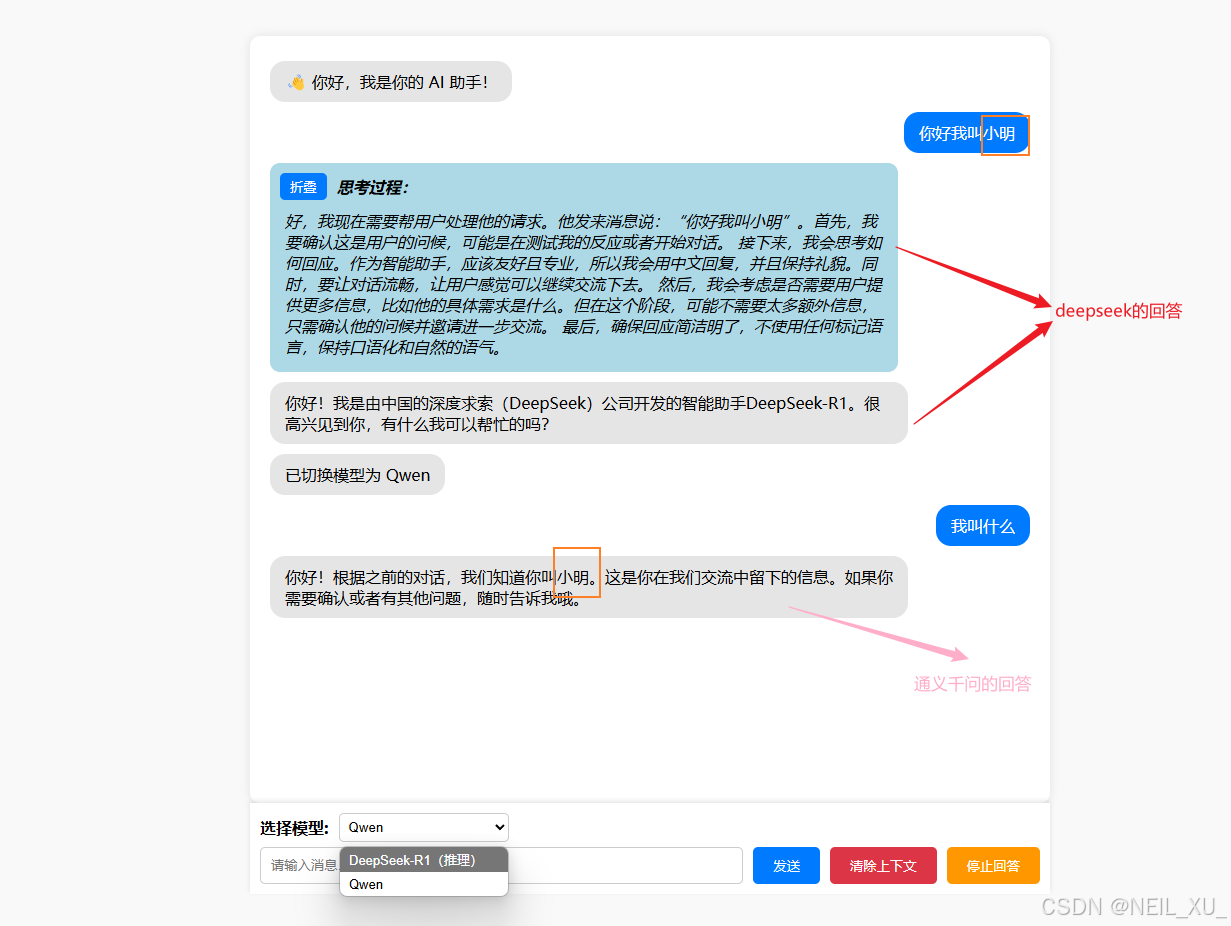Click the blue thinking process paragraph text

(x=584, y=284)
